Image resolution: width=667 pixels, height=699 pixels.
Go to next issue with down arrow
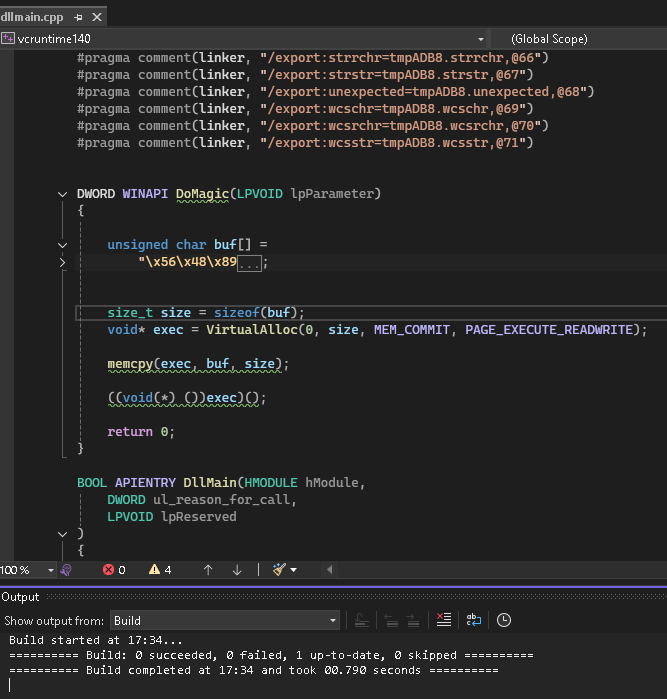[237, 570]
